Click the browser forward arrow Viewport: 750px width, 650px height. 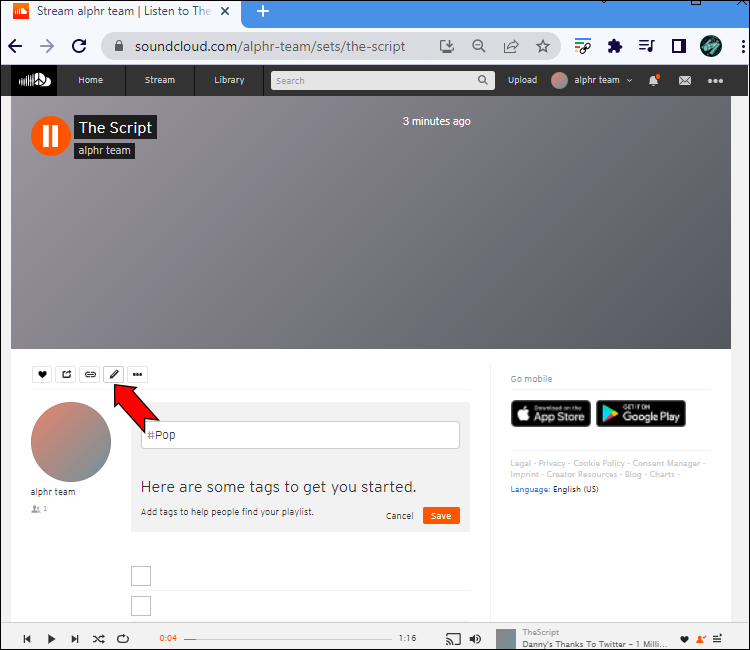pos(47,46)
